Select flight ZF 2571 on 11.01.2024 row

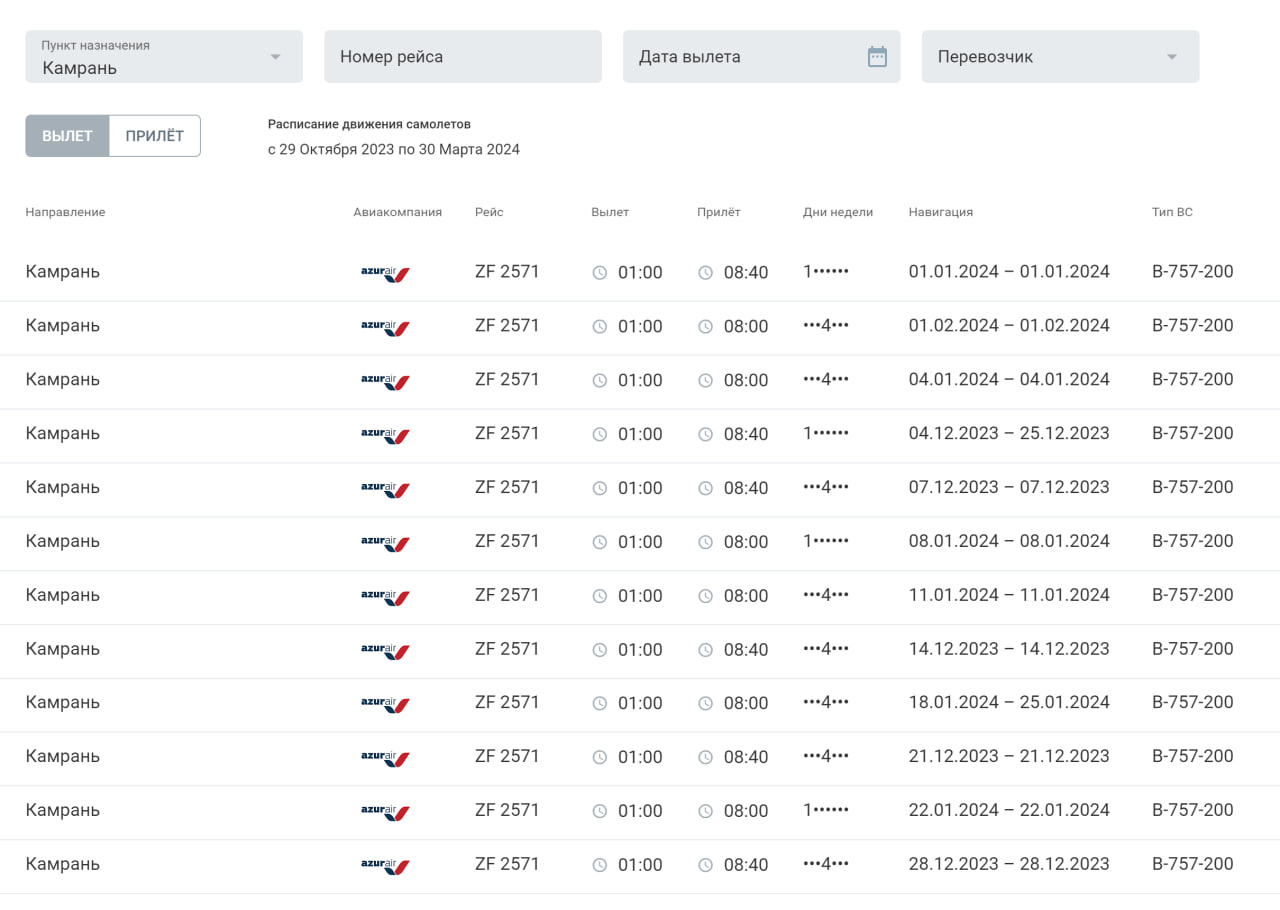(506, 595)
